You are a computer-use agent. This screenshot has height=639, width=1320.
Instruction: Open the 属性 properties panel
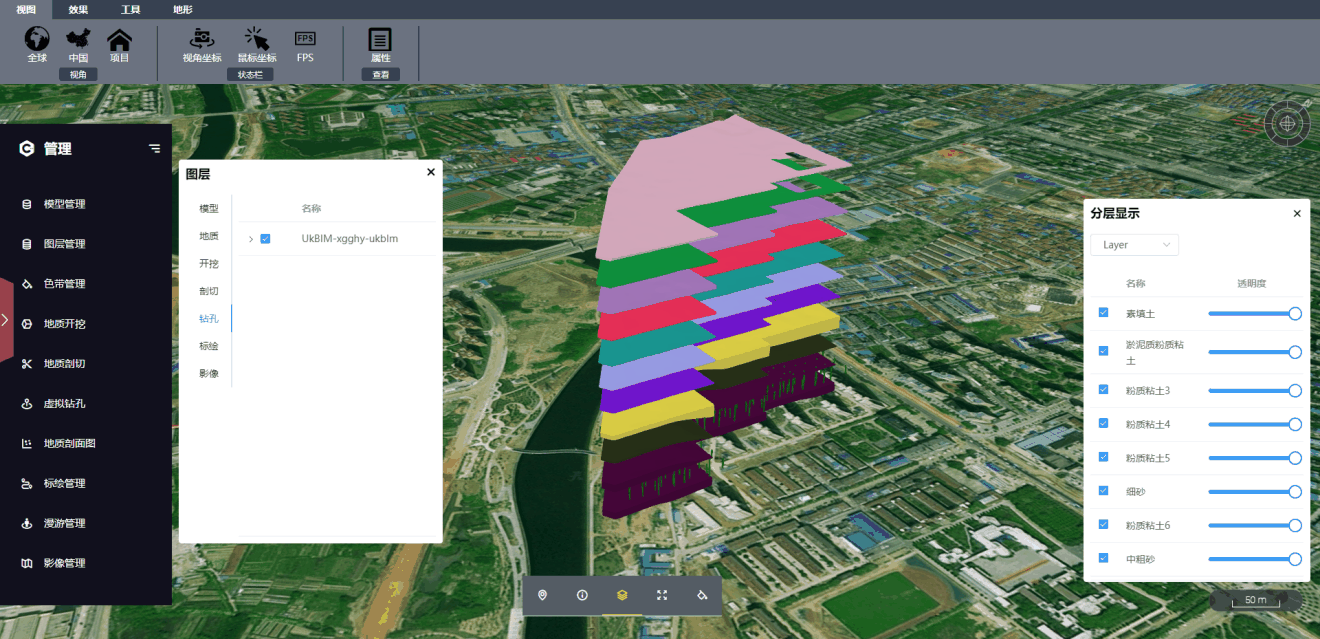[380, 40]
